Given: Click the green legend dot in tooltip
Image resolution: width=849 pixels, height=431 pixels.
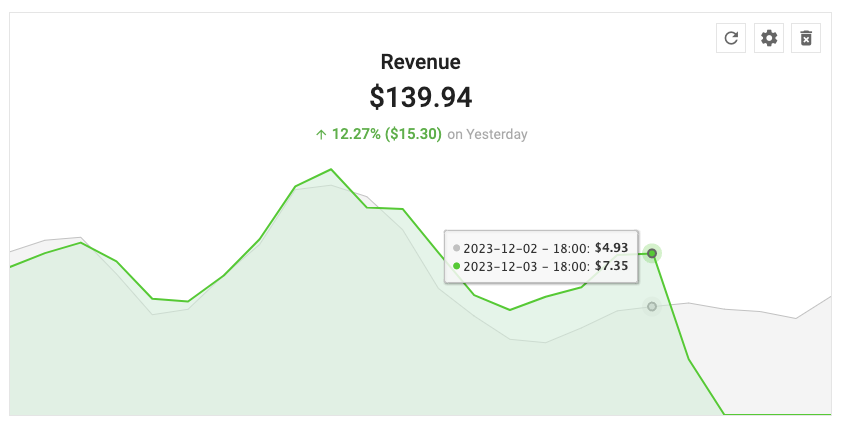Looking at the screenshot, I should (x=456, y=266).
